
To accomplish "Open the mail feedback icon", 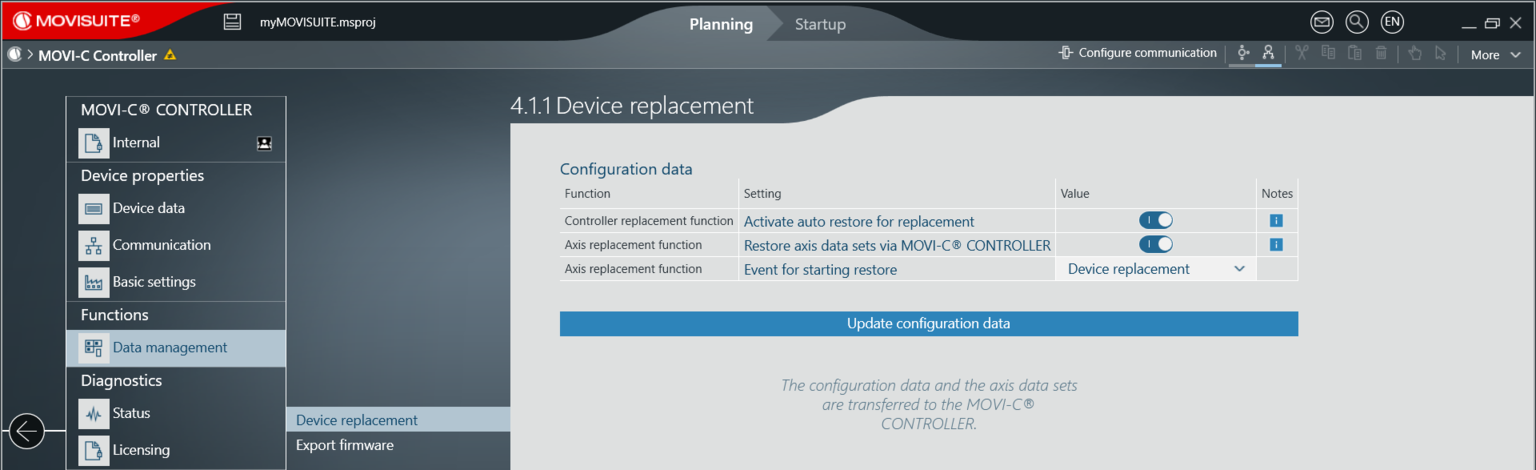I will coord(1322,22).
